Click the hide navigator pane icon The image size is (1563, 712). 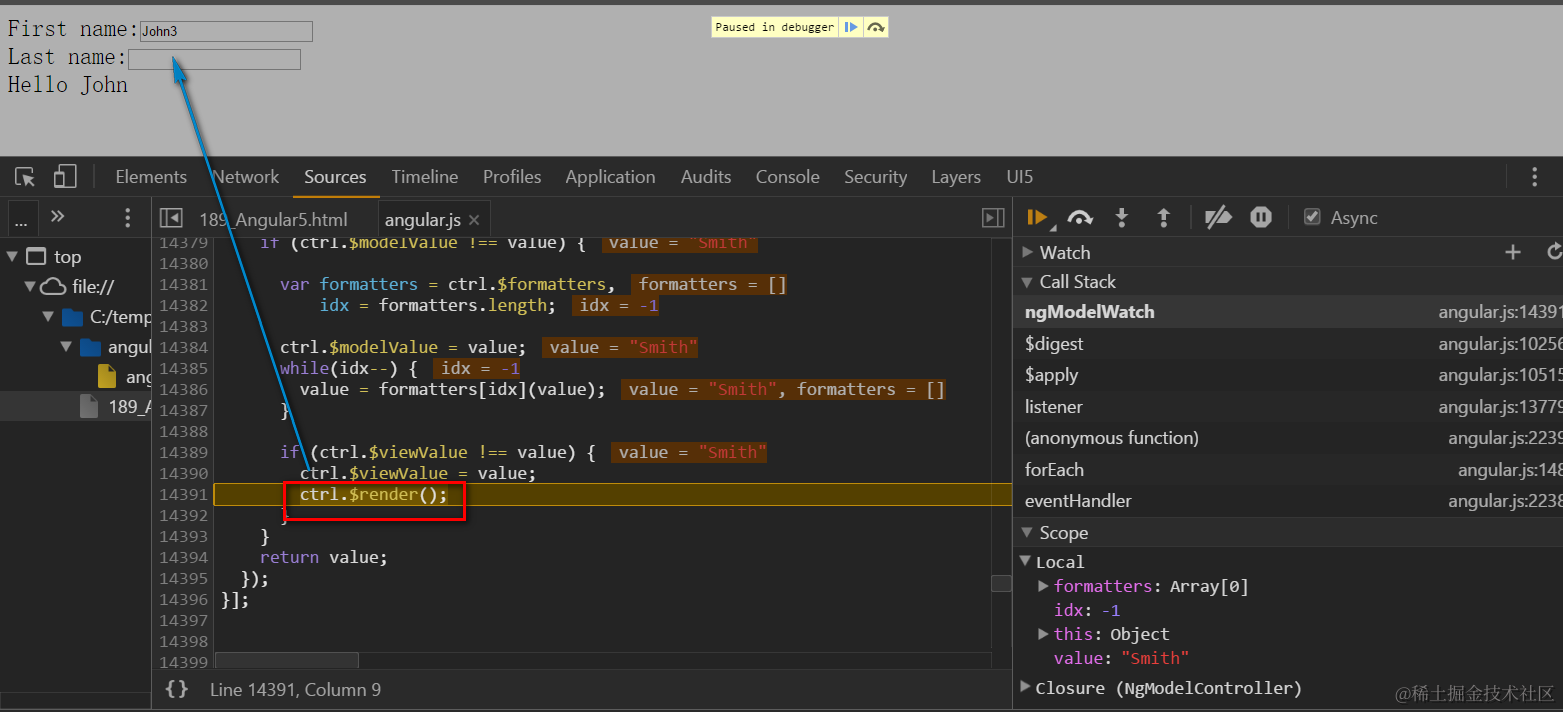click(x=171, y=218)
